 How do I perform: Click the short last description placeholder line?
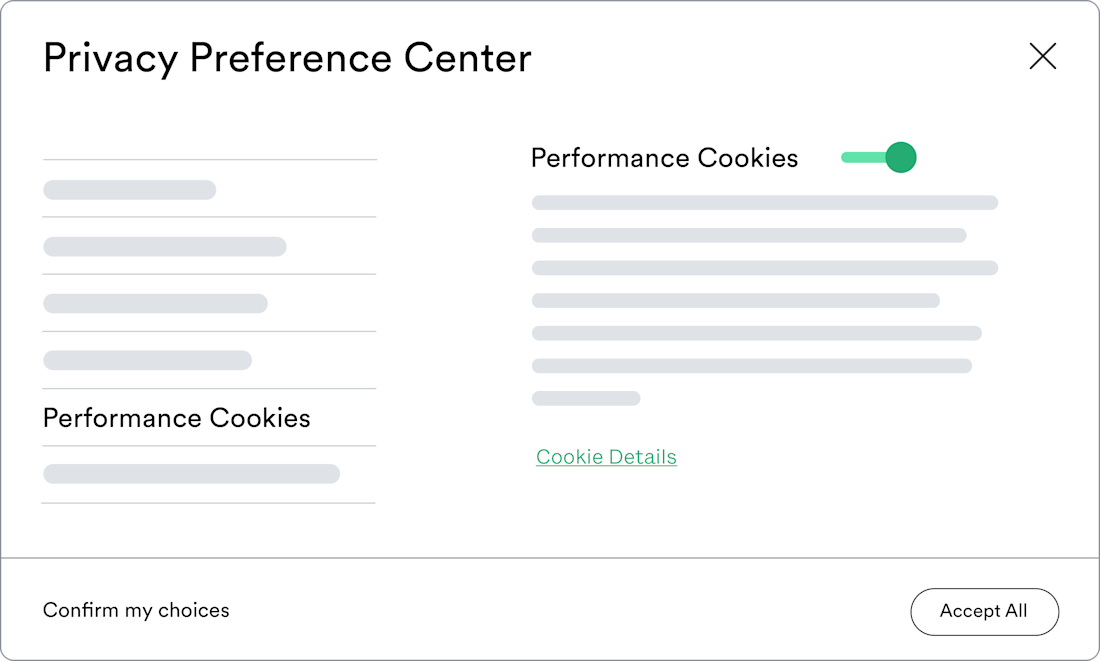click(x=586, y=398)
